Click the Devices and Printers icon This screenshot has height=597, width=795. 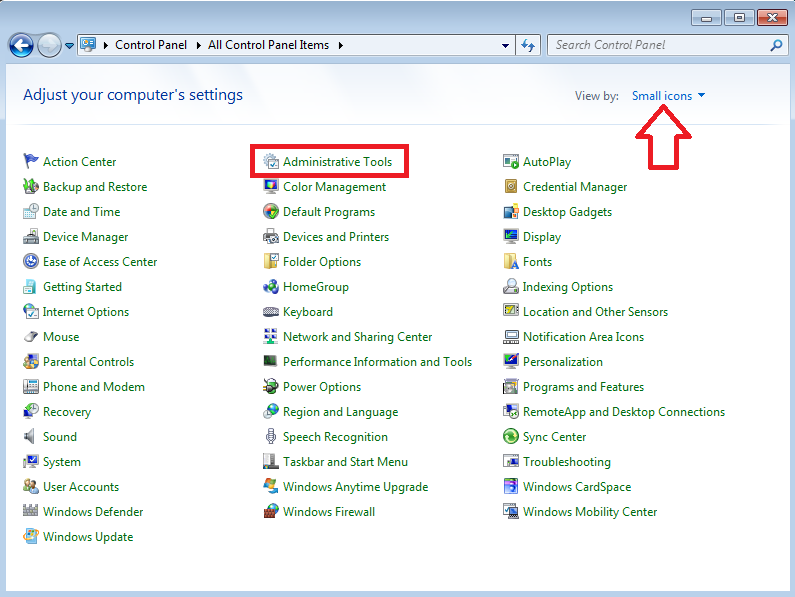[x=271, y=236]
